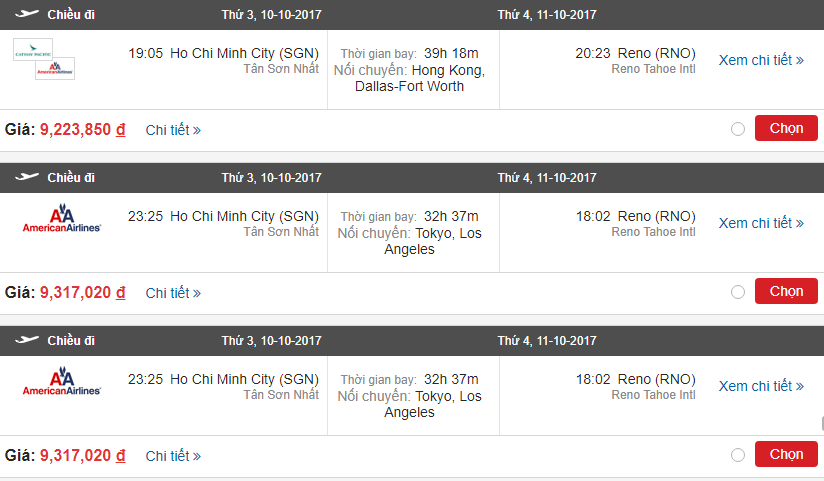
Task: Open Xem chi tiết for the Hong Kong connection flight
Action: tap(761, 60)
